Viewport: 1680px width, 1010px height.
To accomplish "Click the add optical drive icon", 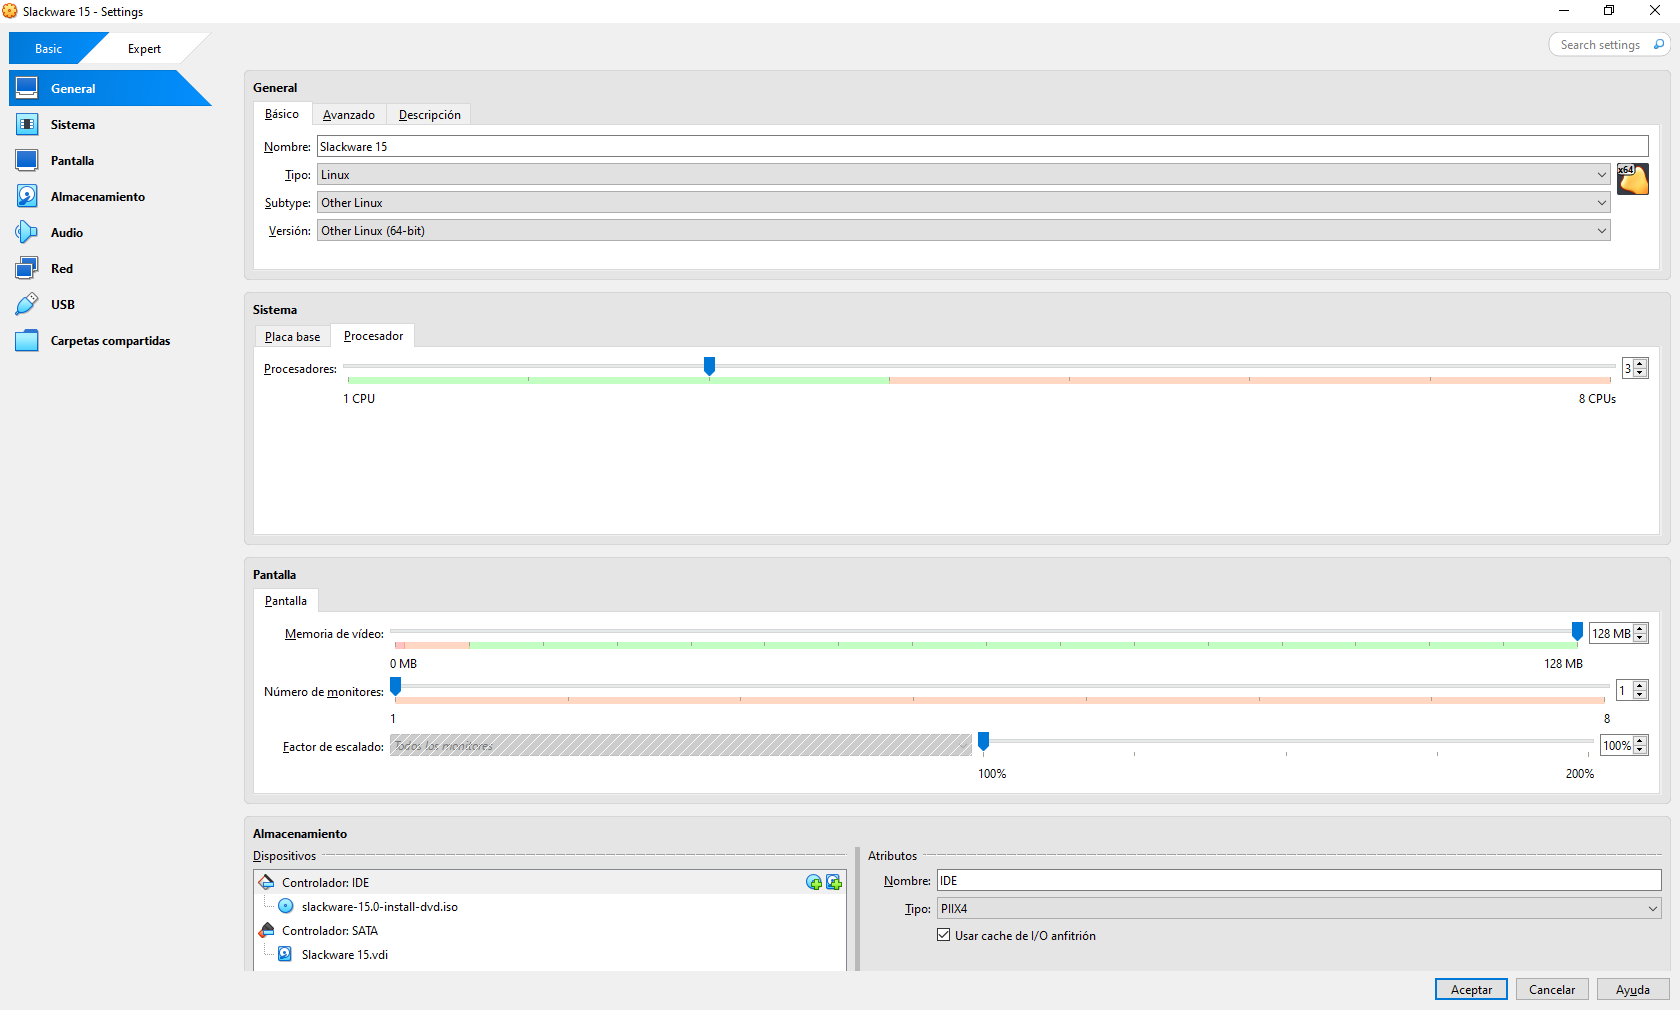I will point(814,882).
